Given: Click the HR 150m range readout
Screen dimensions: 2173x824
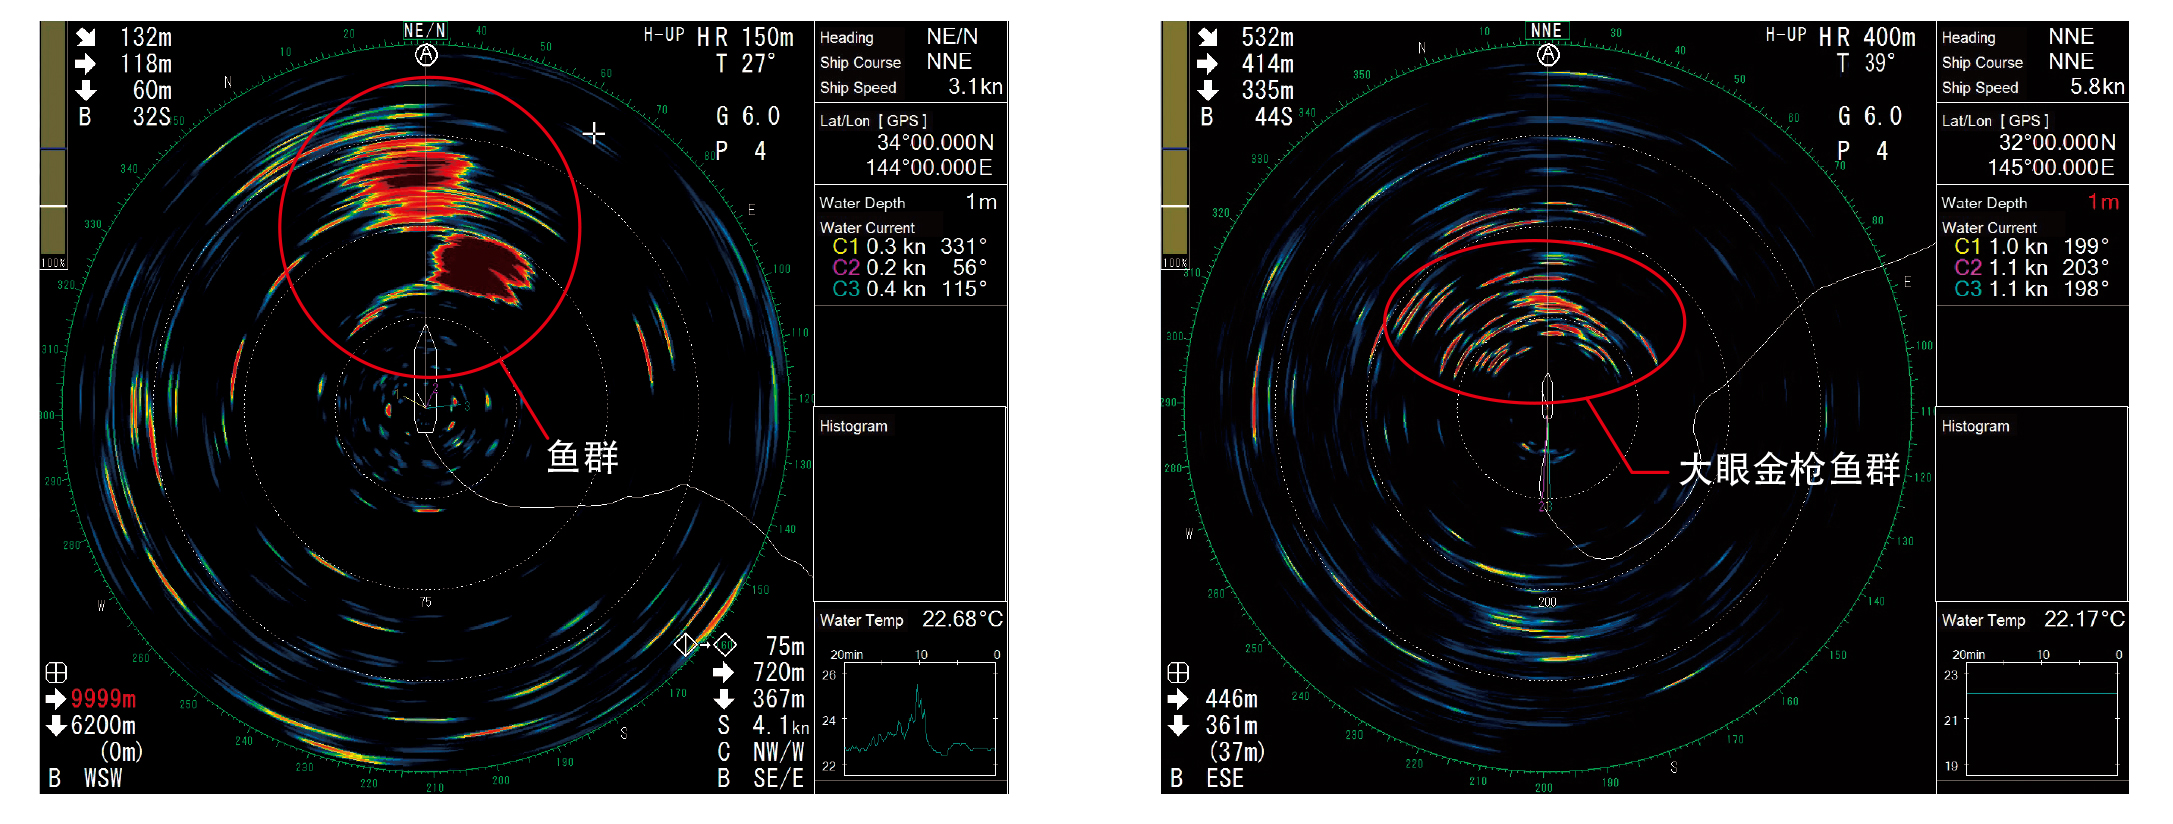Looking at the screenshot, I should [745, 38].
